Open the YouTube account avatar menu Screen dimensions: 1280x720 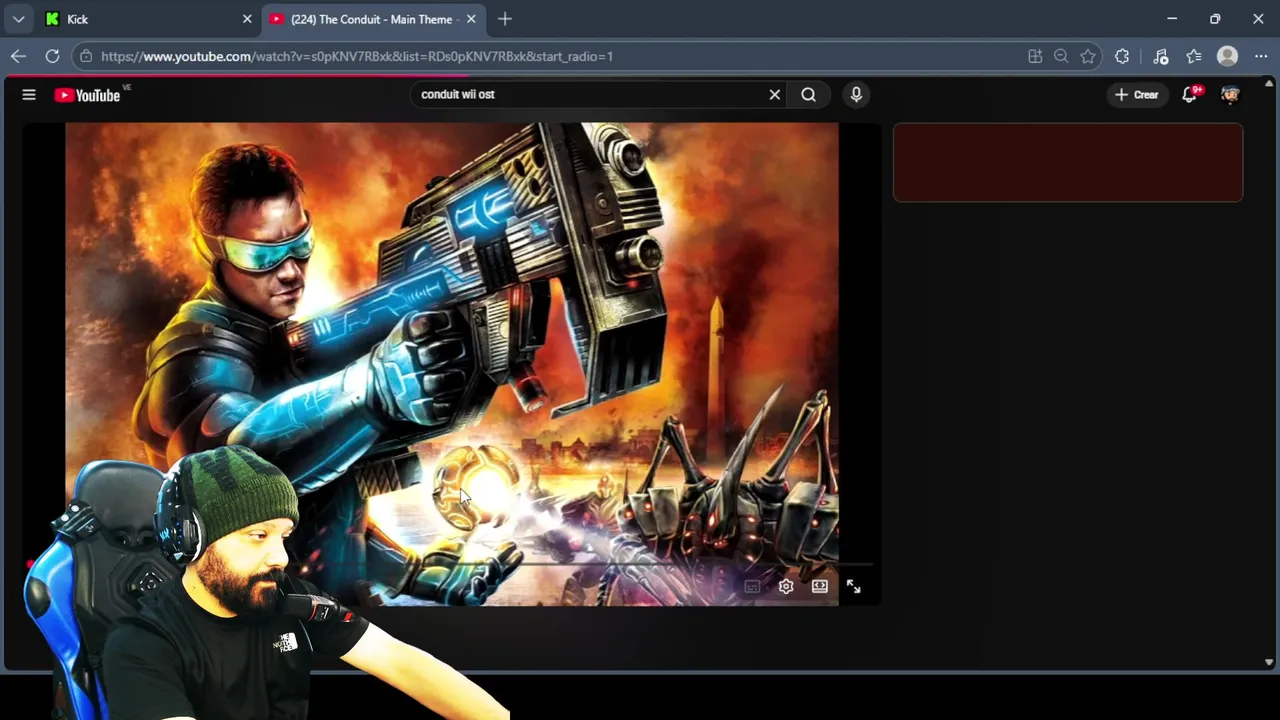1230,95
